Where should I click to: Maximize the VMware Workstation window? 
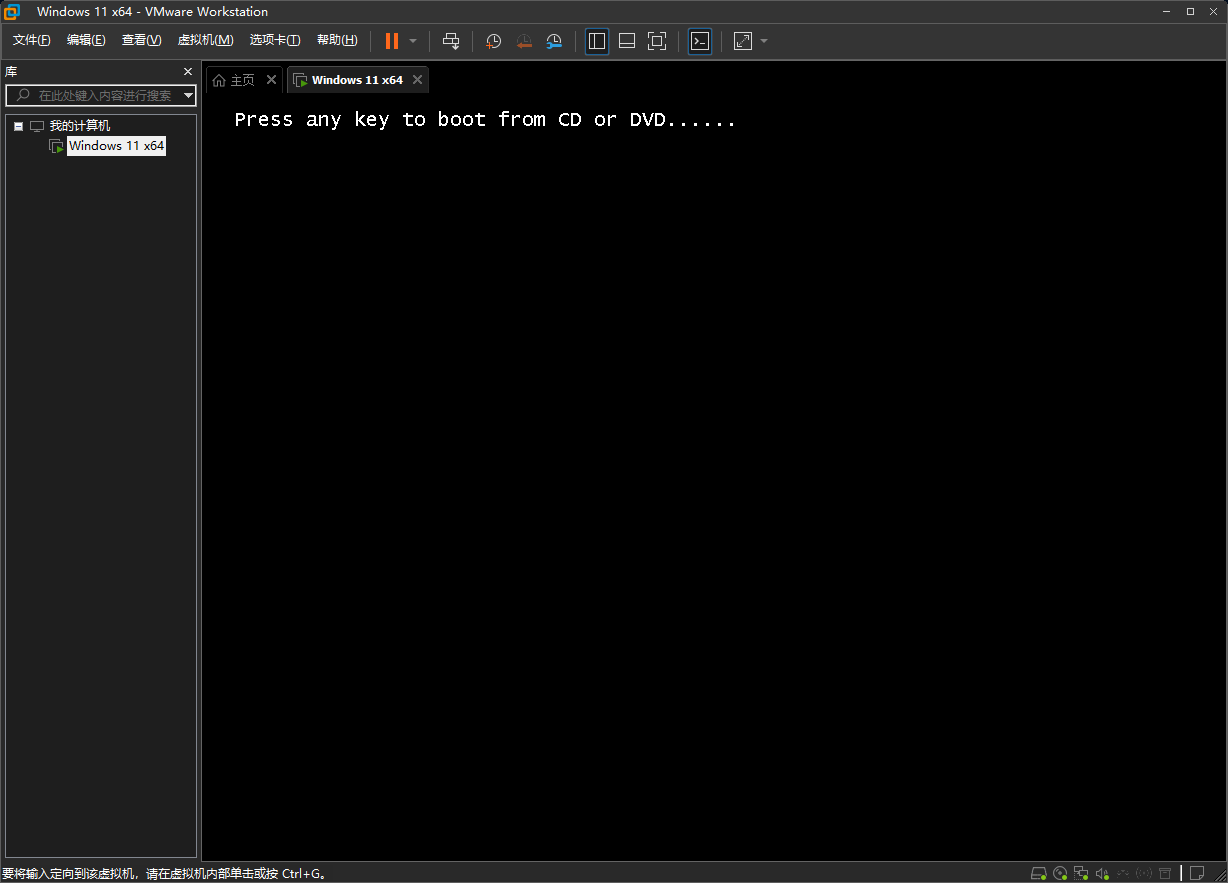[x=1190, y=11]
